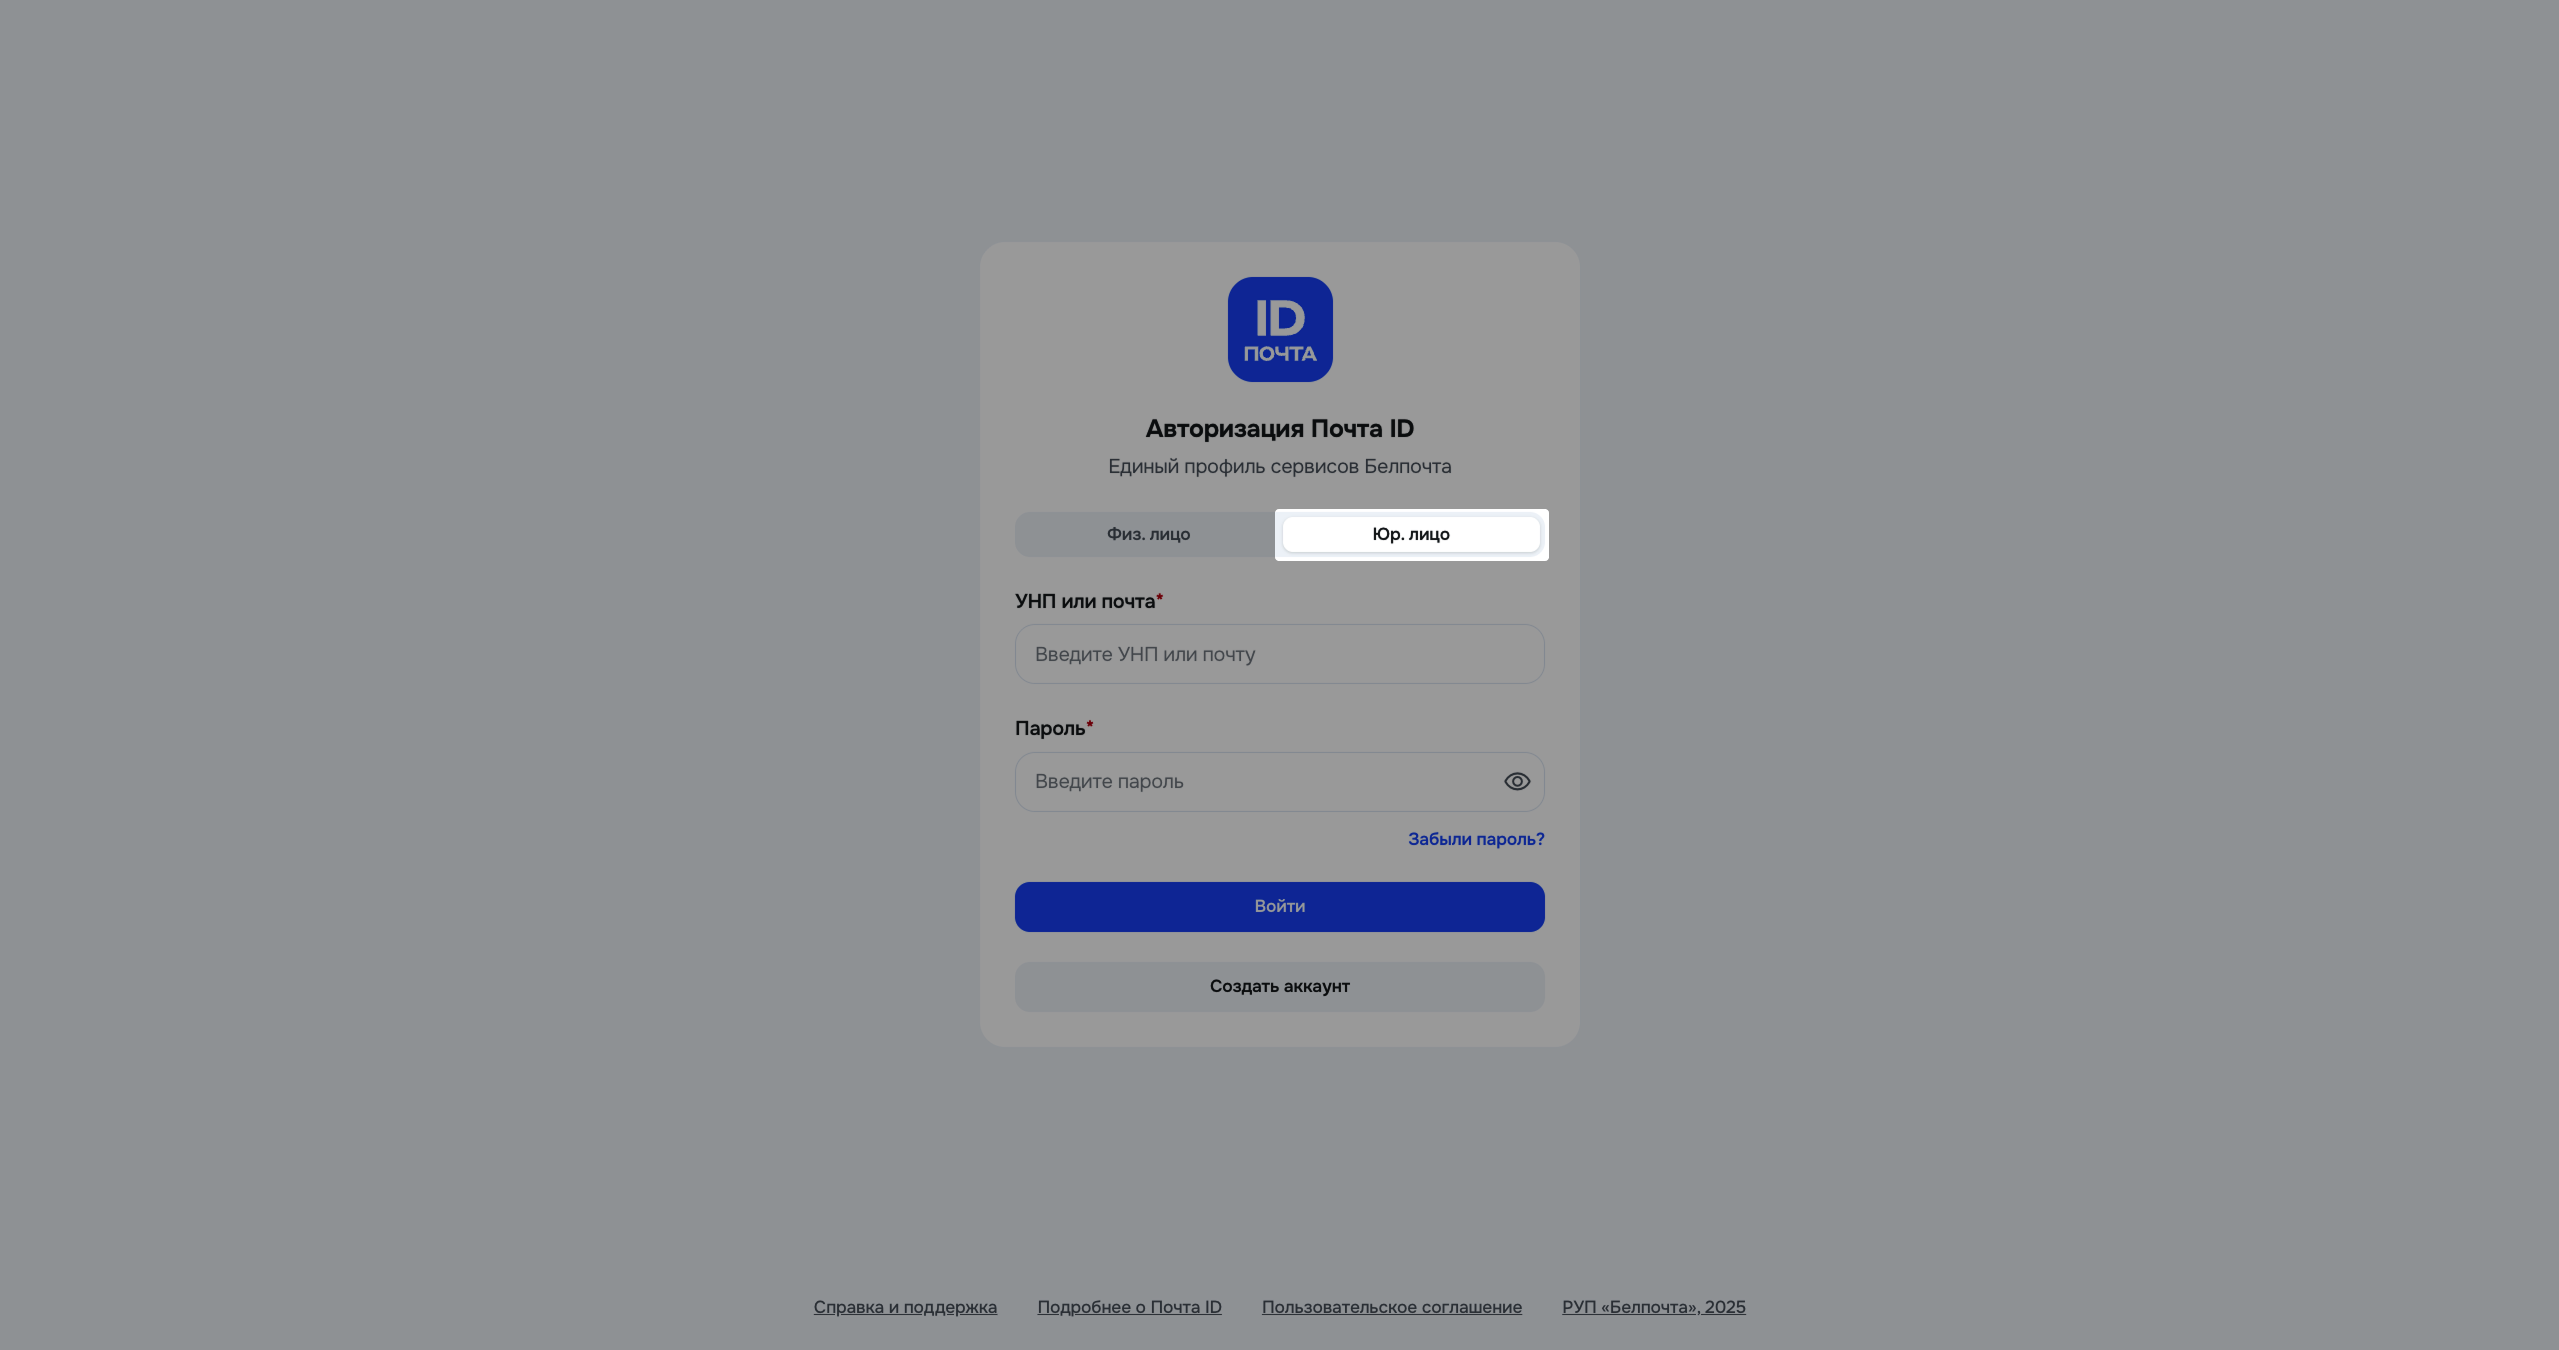Select the Юр. лицо tab
This screenshot has width=2559, height=1350.
click(1411, 534)
